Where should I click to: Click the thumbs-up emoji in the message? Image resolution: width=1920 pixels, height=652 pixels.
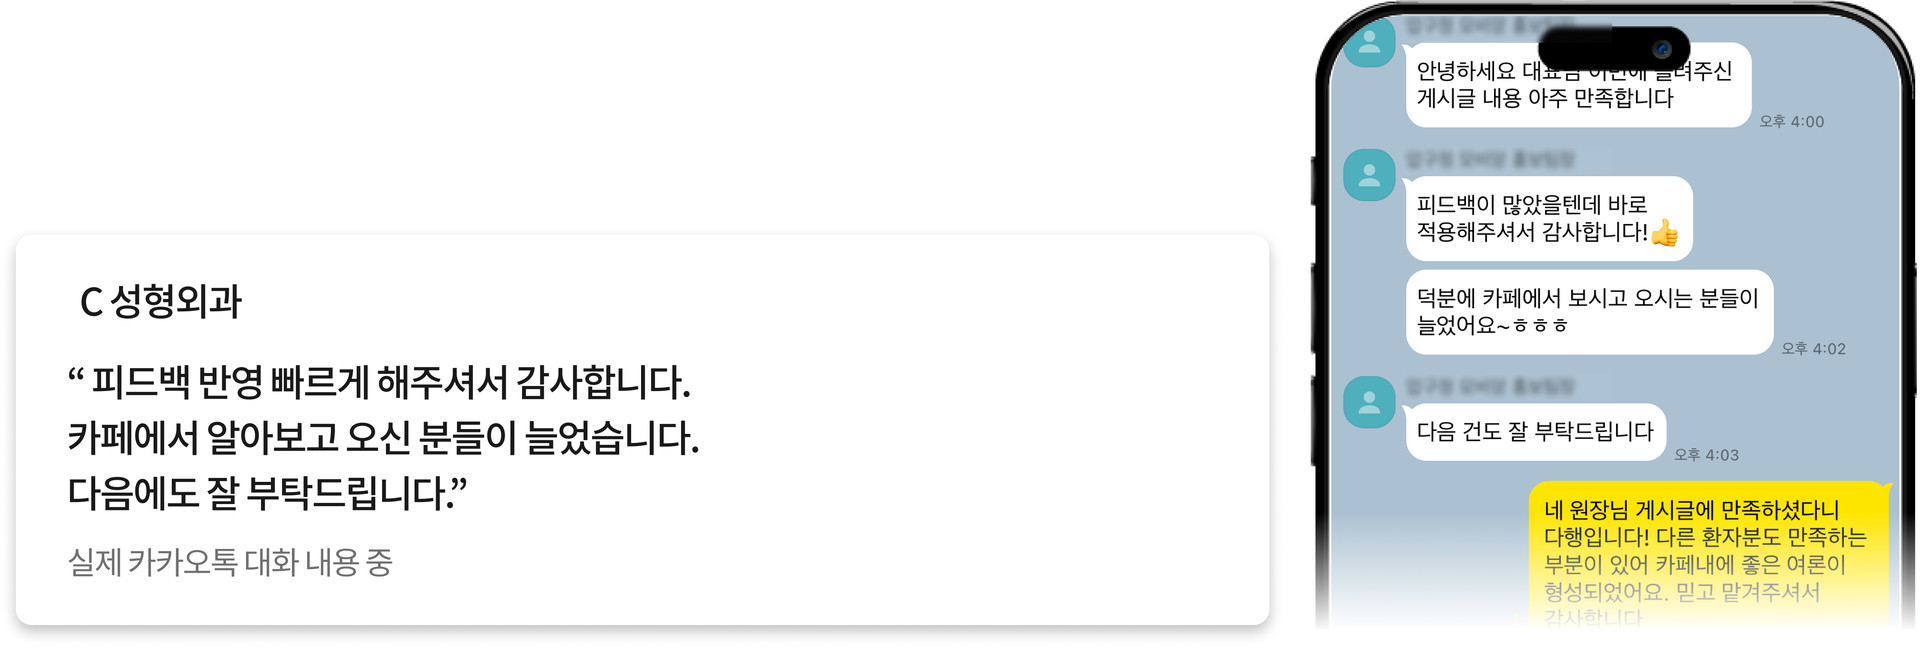[1665, 233]
